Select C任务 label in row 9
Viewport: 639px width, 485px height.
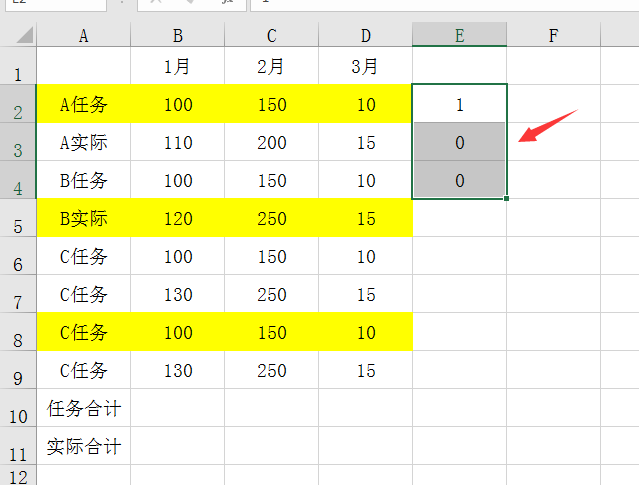84,370
